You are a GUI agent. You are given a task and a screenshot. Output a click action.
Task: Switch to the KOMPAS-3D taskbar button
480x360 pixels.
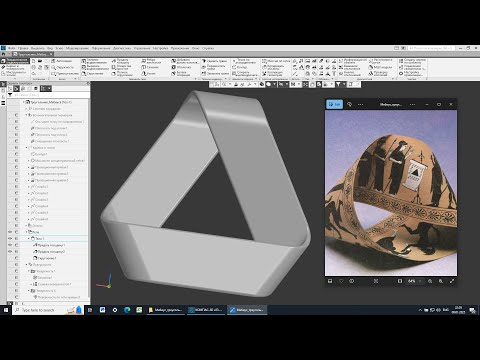click(x=206, y=310)
